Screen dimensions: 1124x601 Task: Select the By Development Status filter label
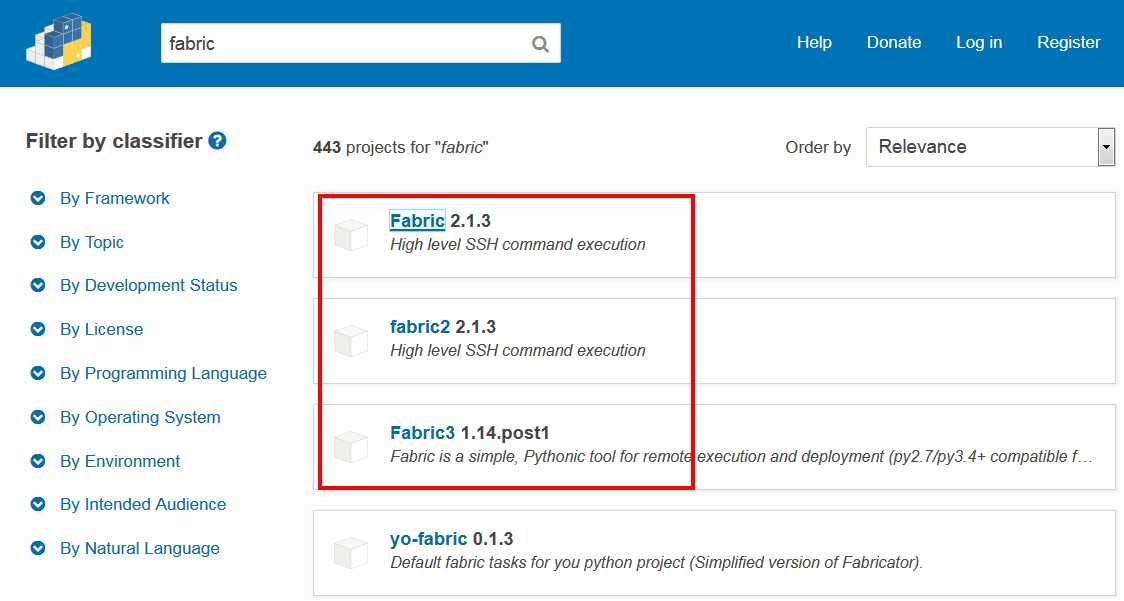click(148, 285)
